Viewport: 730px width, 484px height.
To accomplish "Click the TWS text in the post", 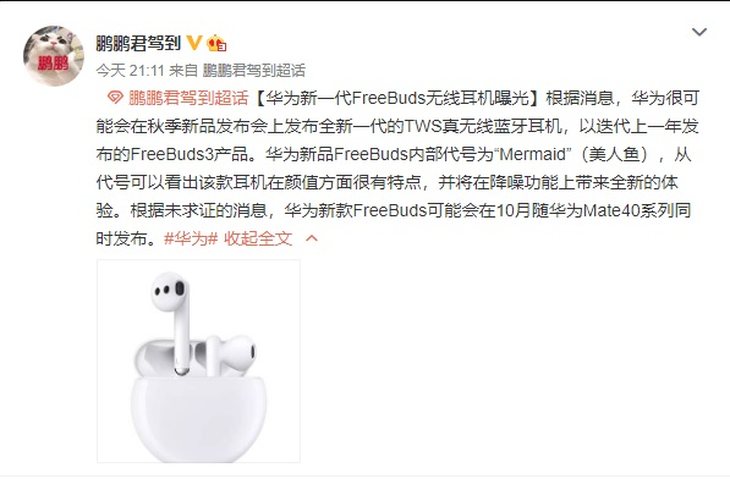I will (x=423, y=127).
